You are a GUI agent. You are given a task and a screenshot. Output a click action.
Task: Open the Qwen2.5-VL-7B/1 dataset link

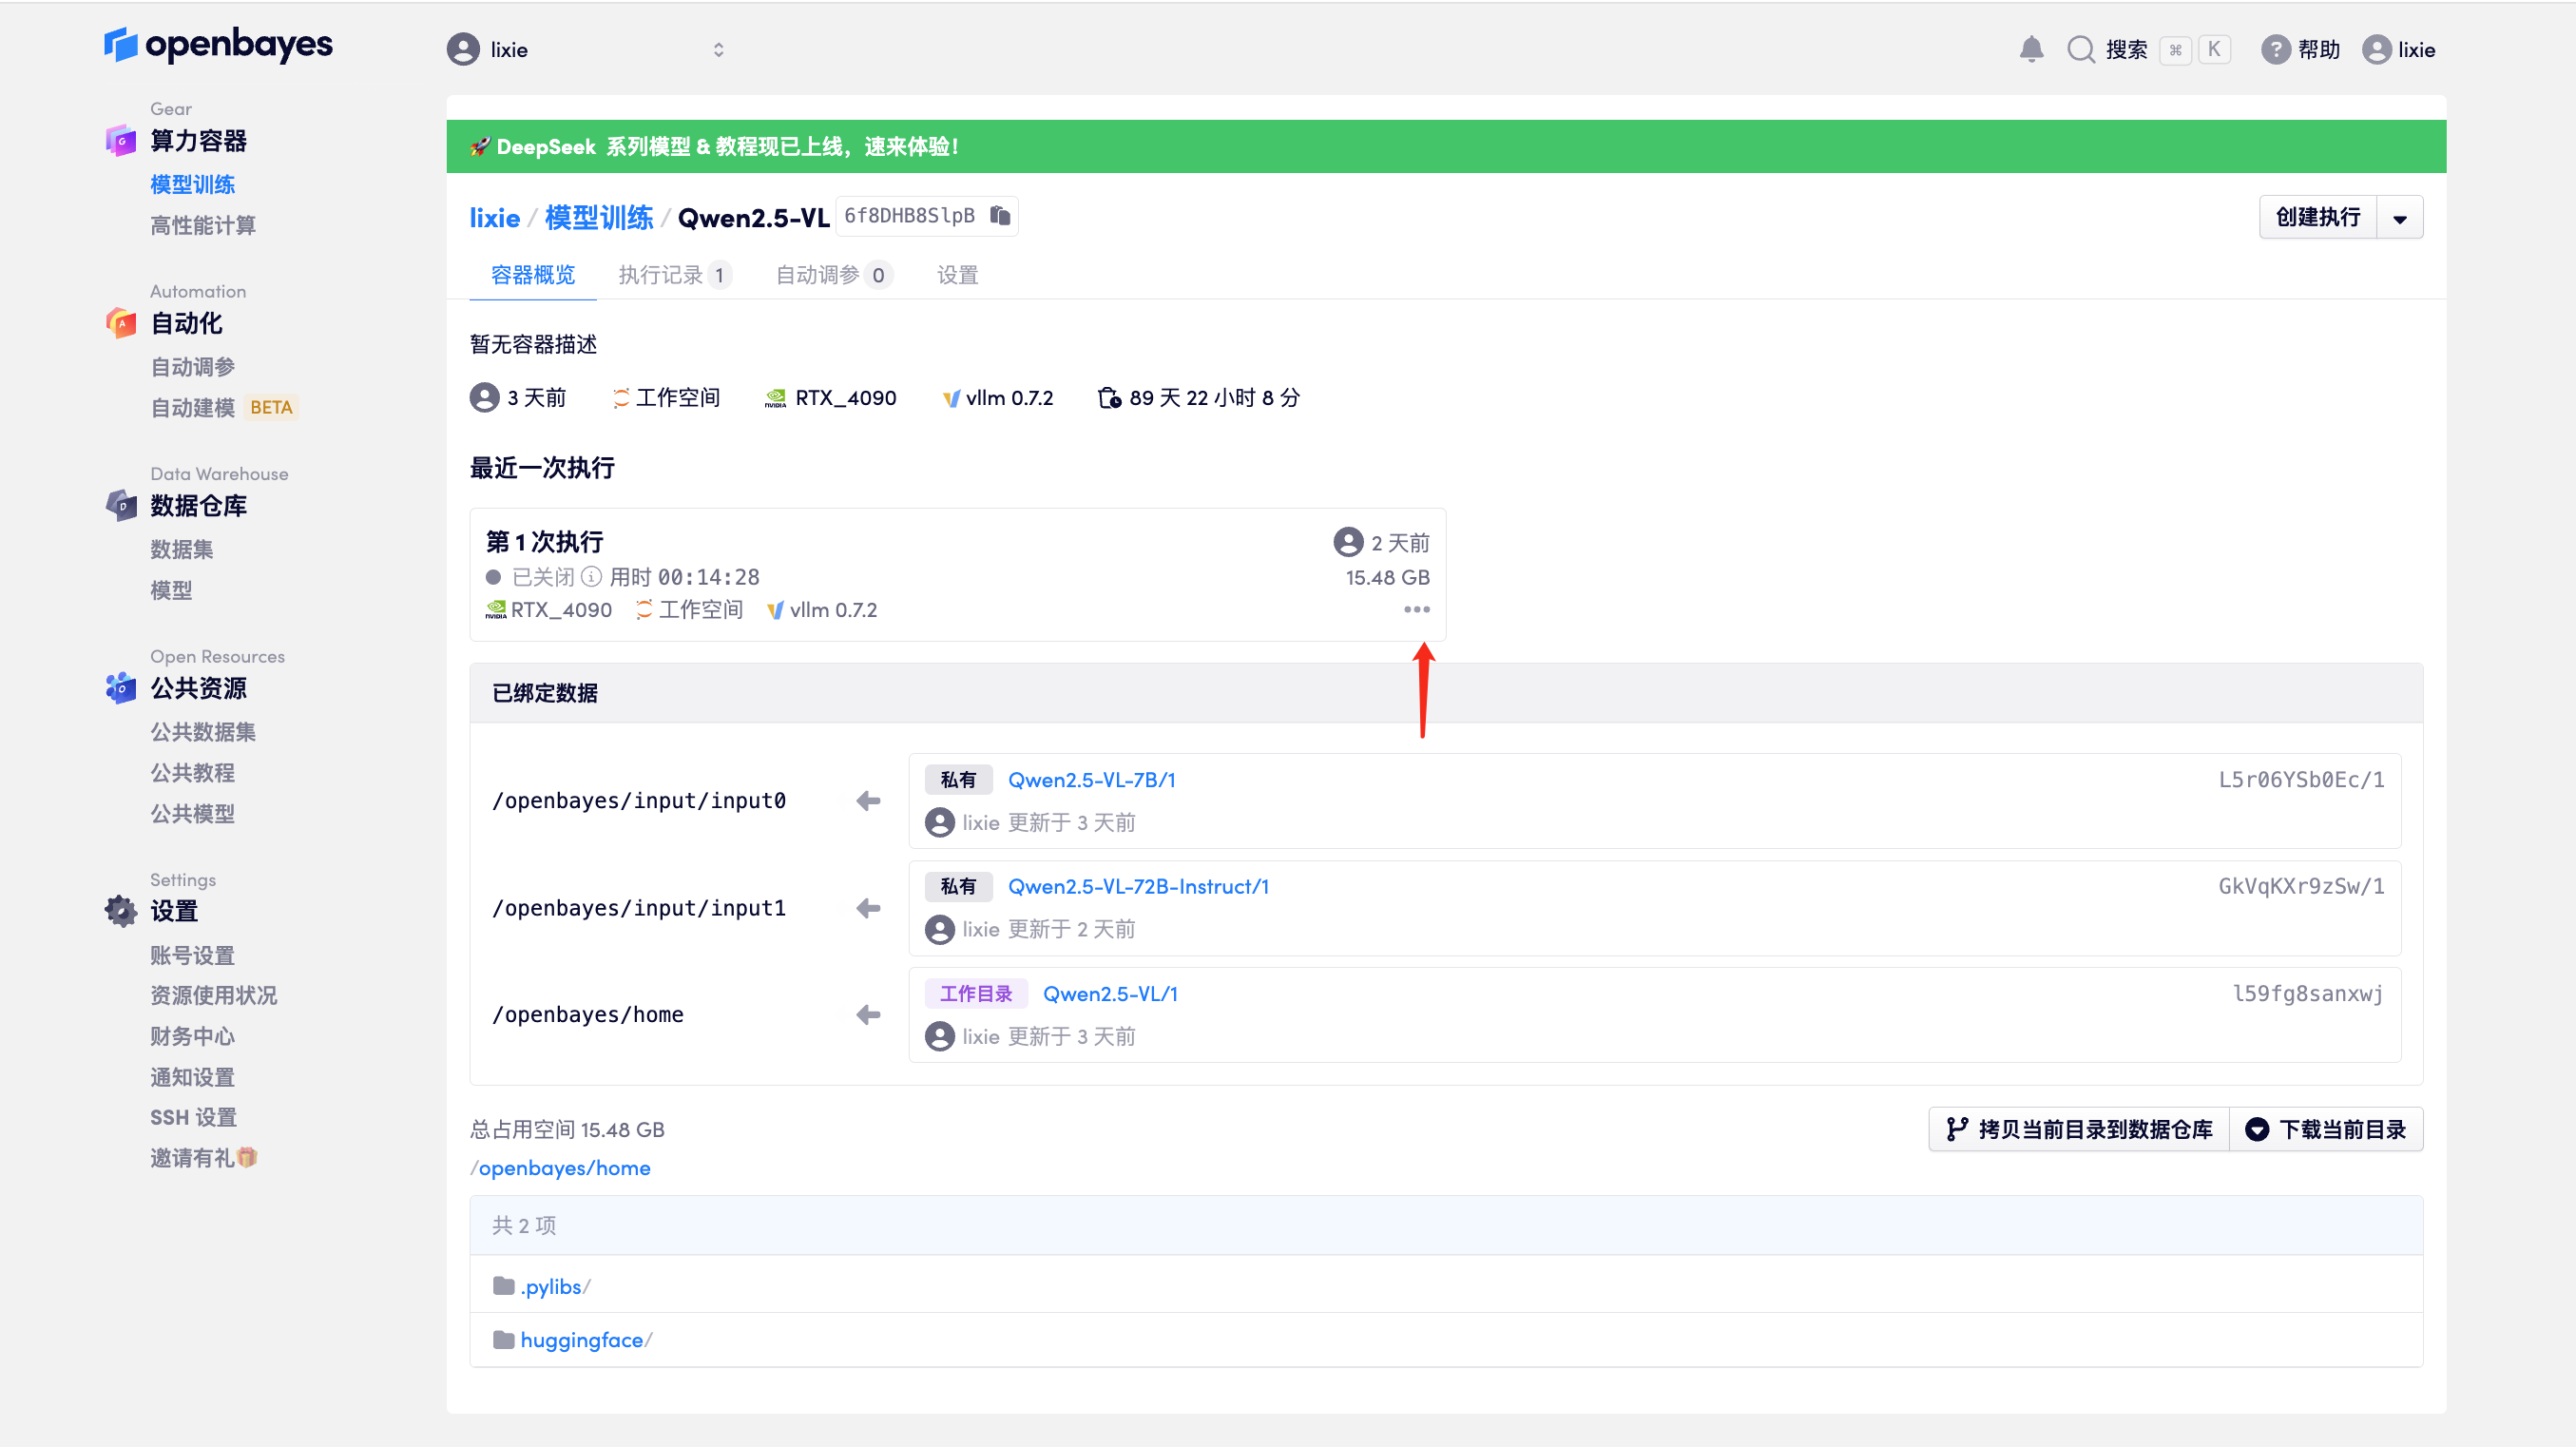1091,780
